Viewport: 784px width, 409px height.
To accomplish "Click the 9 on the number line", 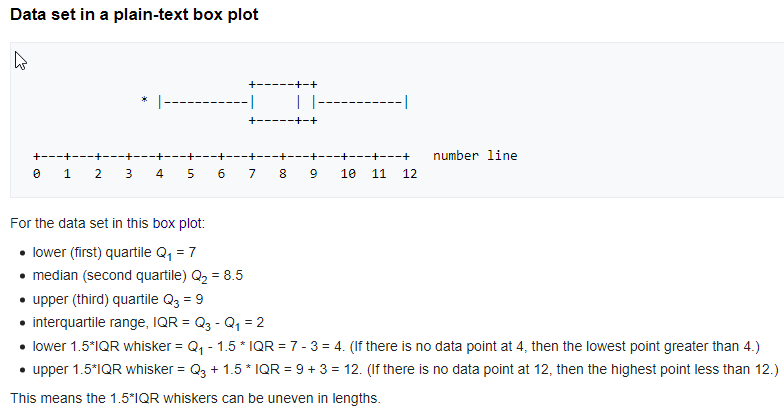I will [314, 174].
